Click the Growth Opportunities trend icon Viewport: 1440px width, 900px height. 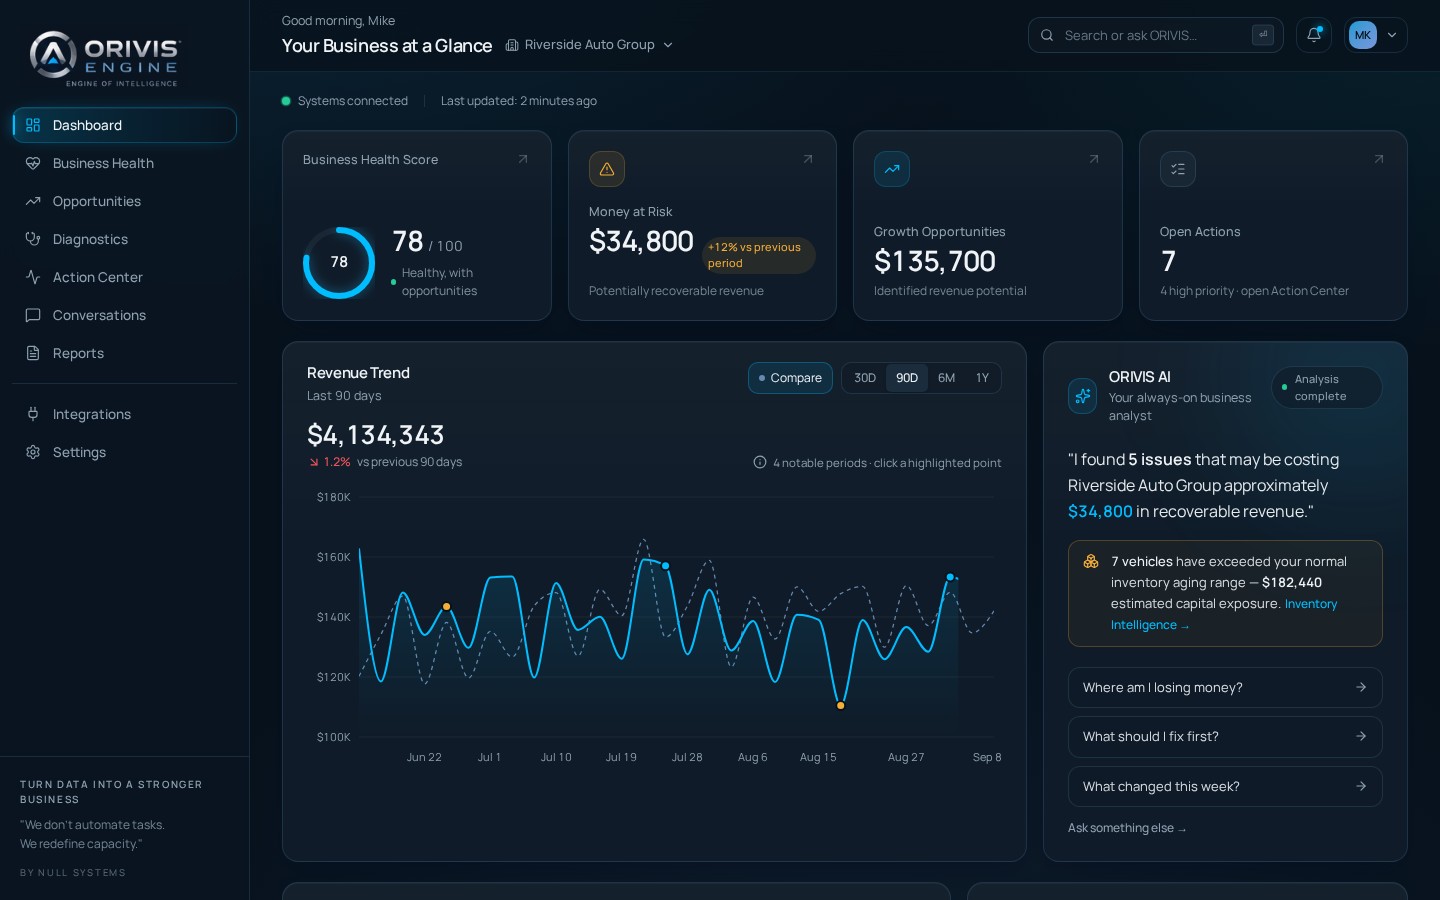[892, 169]
